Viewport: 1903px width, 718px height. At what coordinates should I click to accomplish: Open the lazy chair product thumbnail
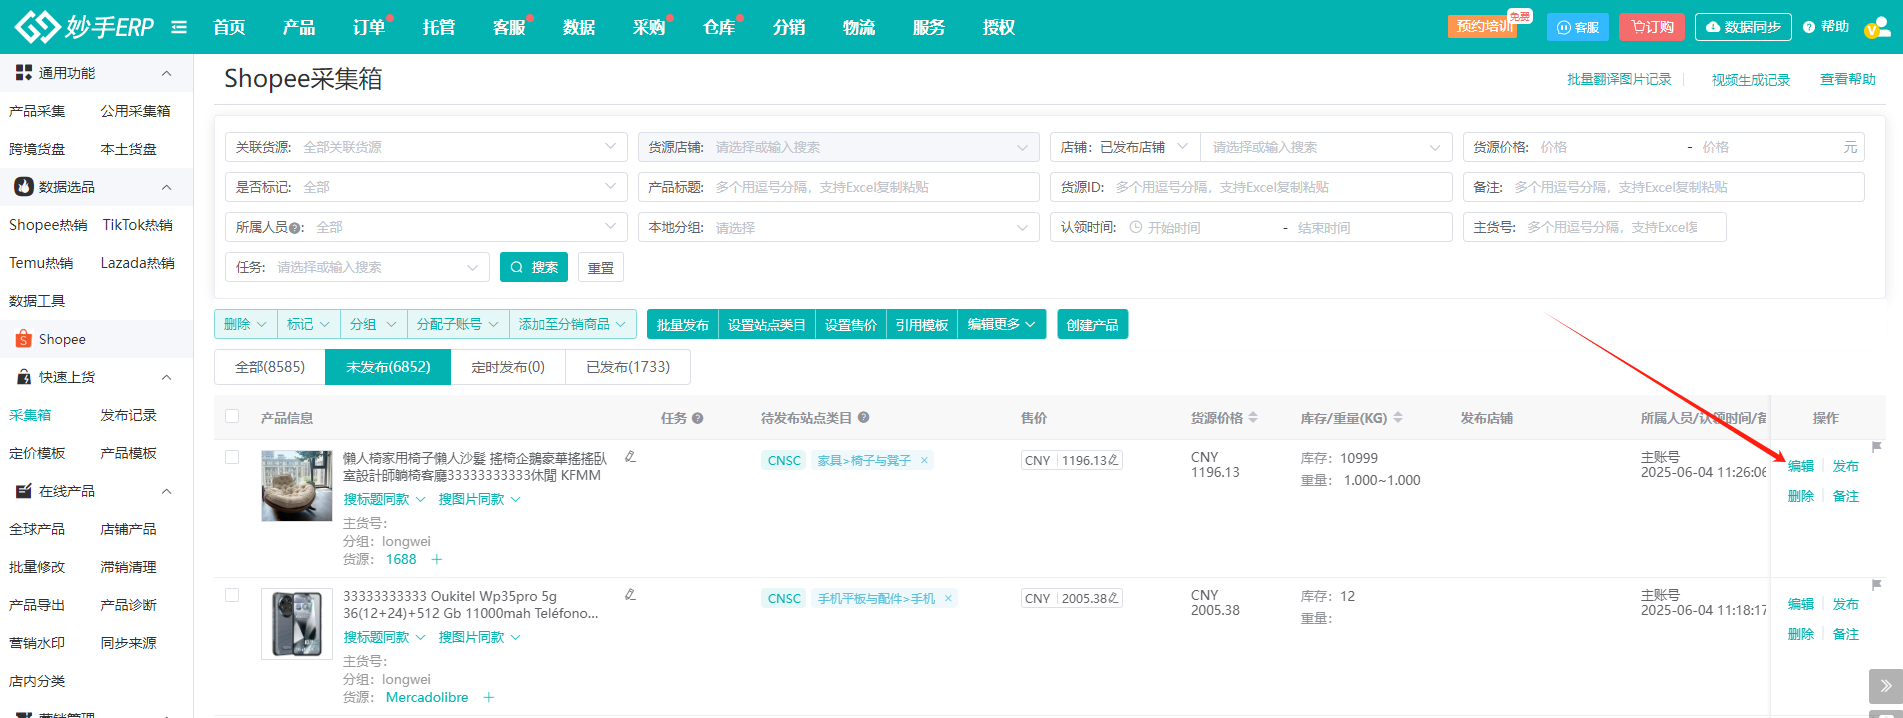pos(297,486)
